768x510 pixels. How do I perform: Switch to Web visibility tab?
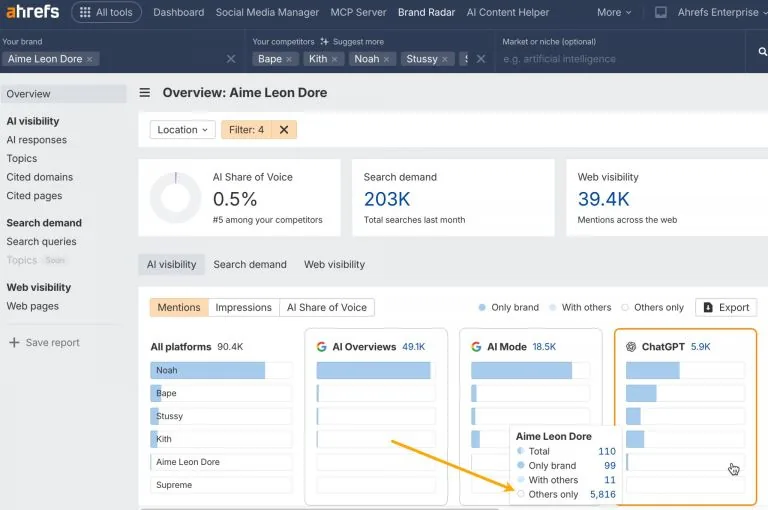[x=335, y=265]
